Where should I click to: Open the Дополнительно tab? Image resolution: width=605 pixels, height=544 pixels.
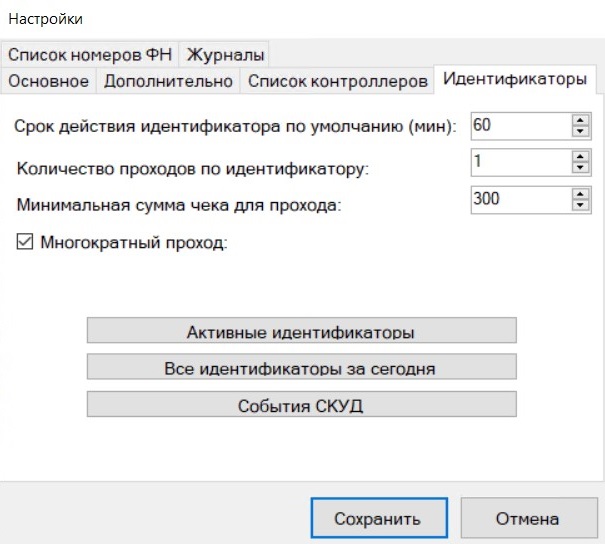click(168, 81)
